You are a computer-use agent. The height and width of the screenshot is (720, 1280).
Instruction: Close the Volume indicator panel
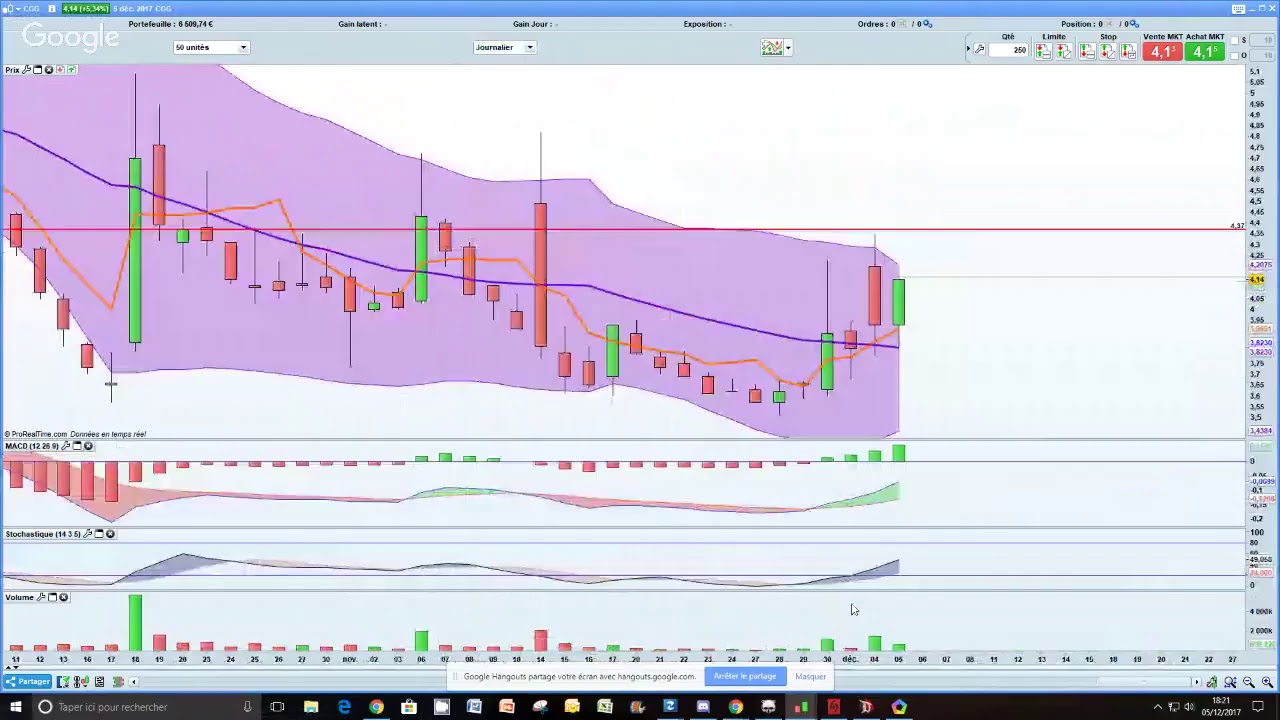pyautogui.click(x=63, y=597)
